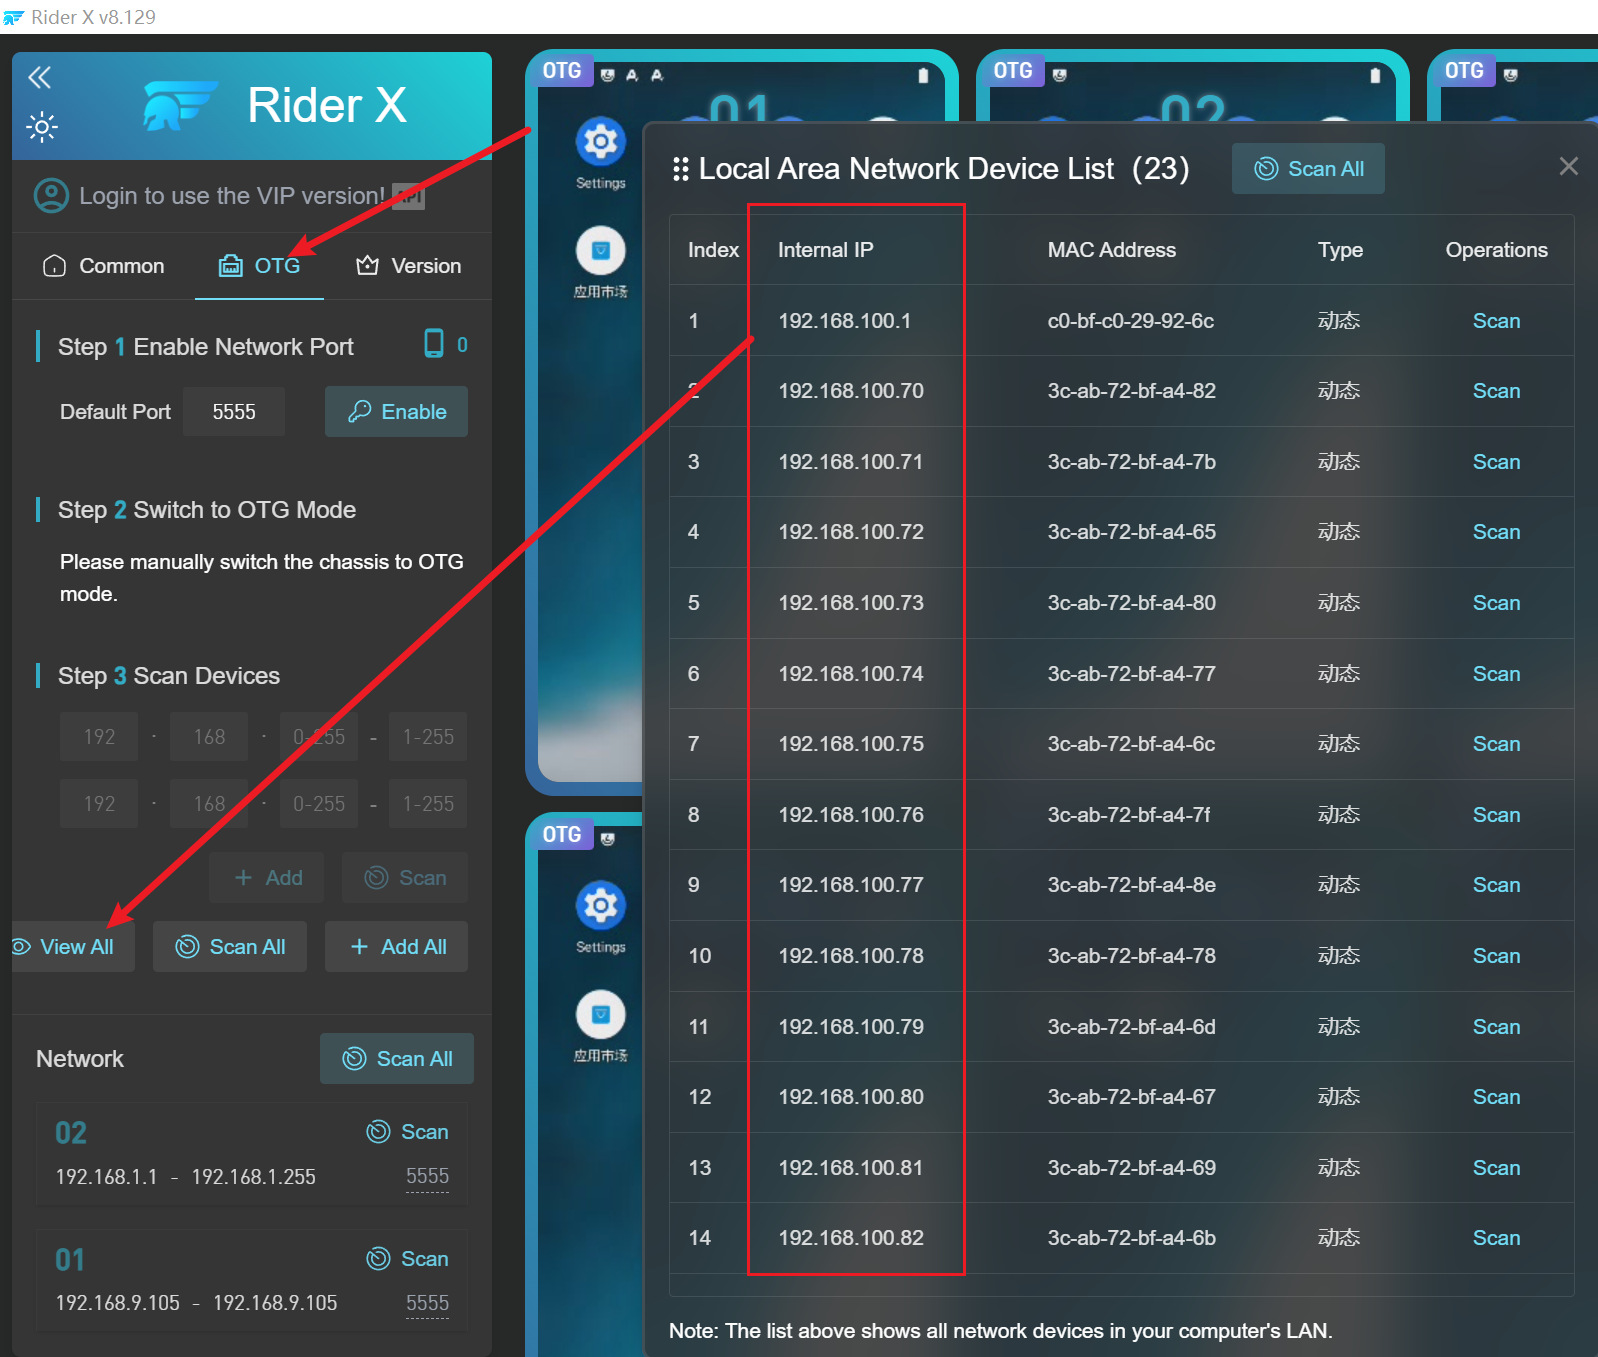The height and width of the screenshot is (1357, 1598).
Task: Click the Enable network port button
Action: point(396,412)
